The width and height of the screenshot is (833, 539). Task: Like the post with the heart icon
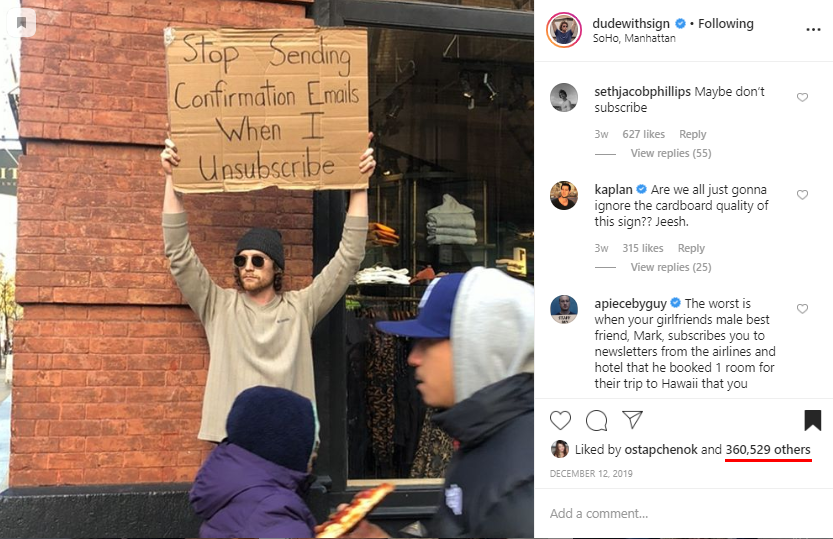coord(560,420)
